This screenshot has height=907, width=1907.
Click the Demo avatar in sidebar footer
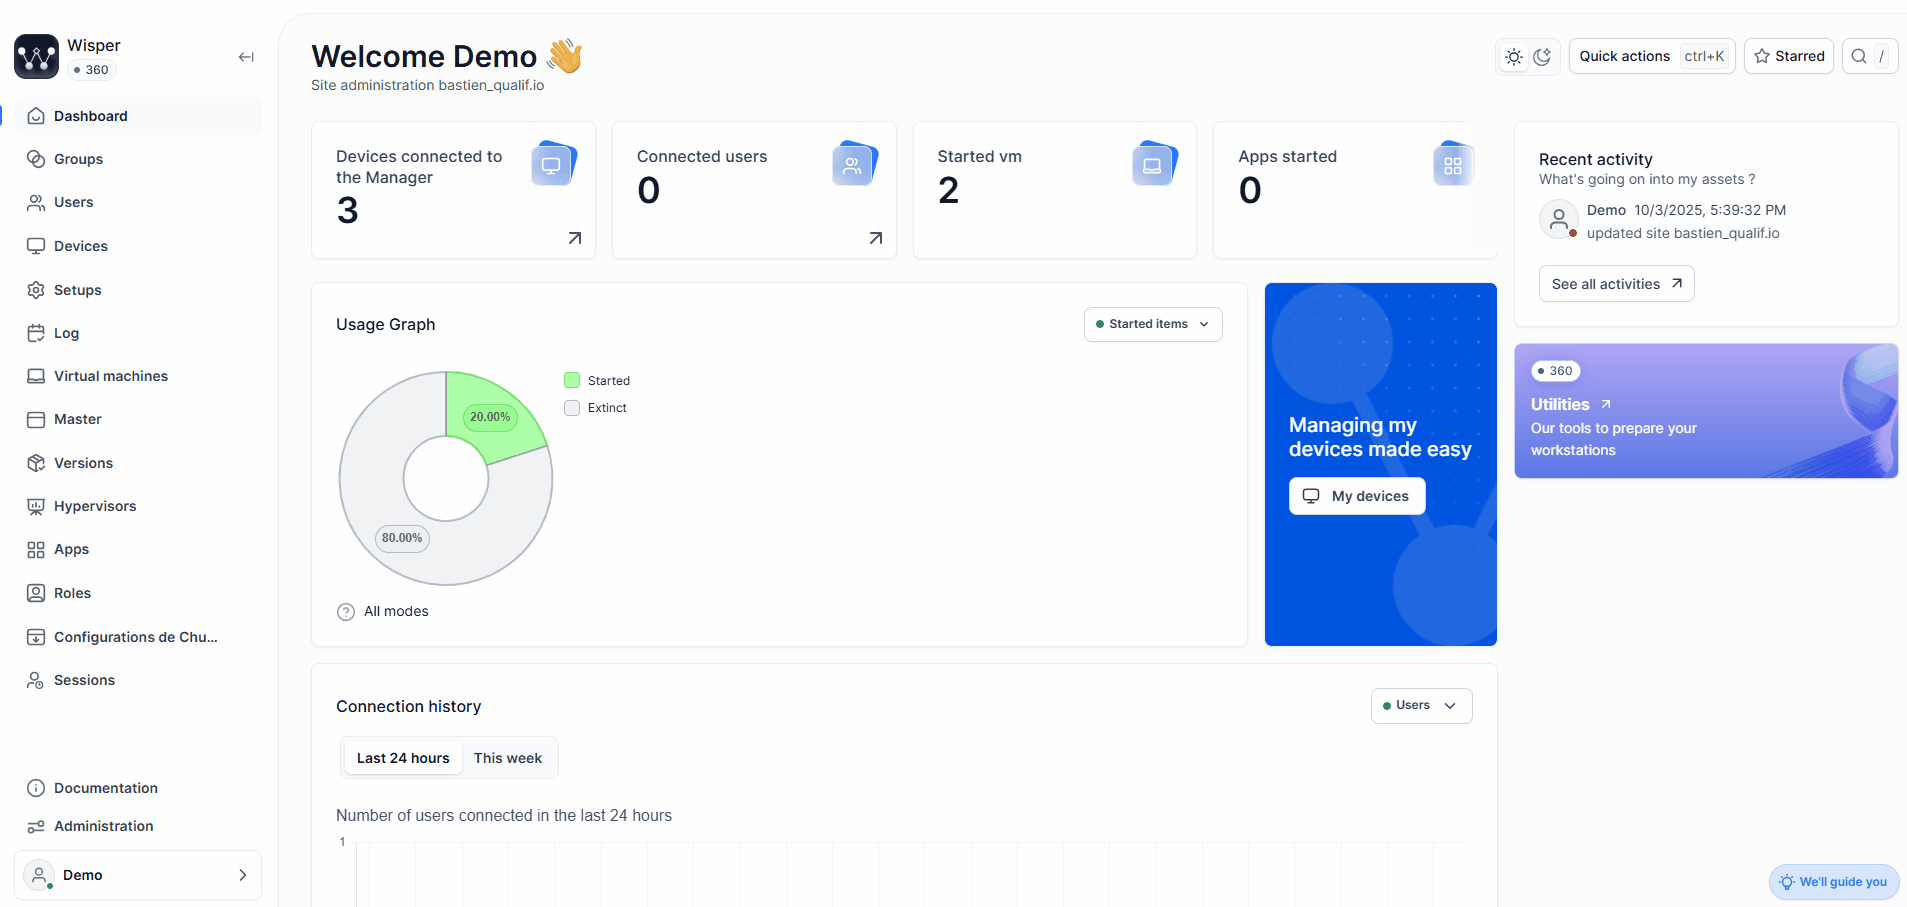point(39,875)
